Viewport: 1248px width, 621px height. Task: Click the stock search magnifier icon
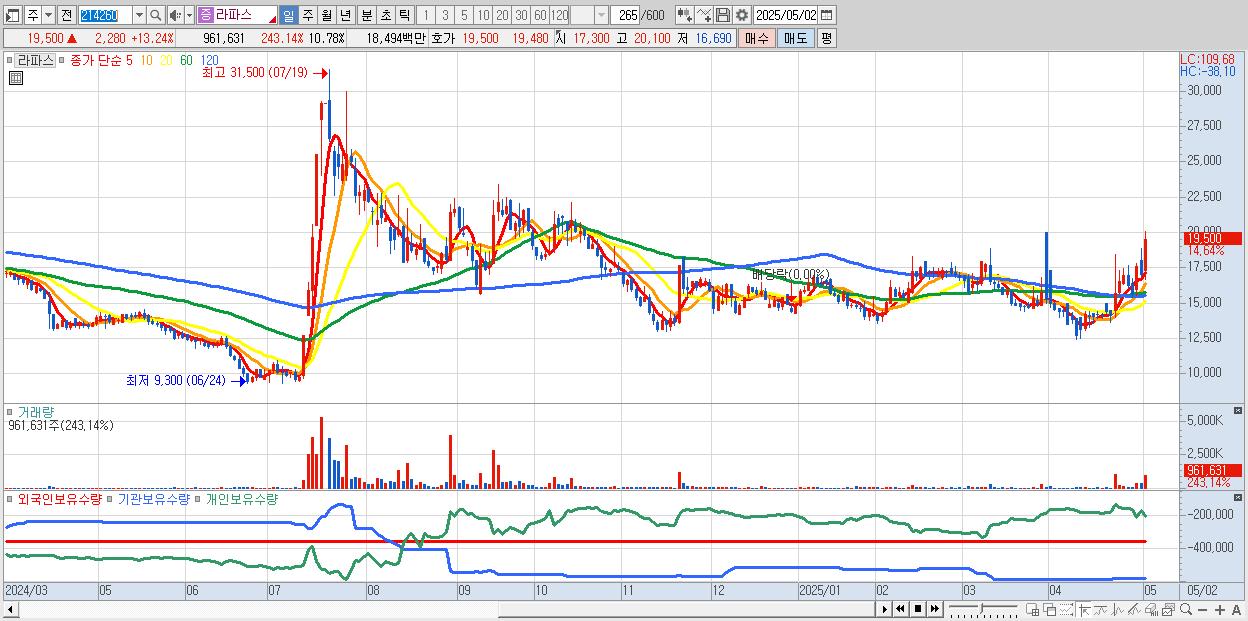coord(156,15)
